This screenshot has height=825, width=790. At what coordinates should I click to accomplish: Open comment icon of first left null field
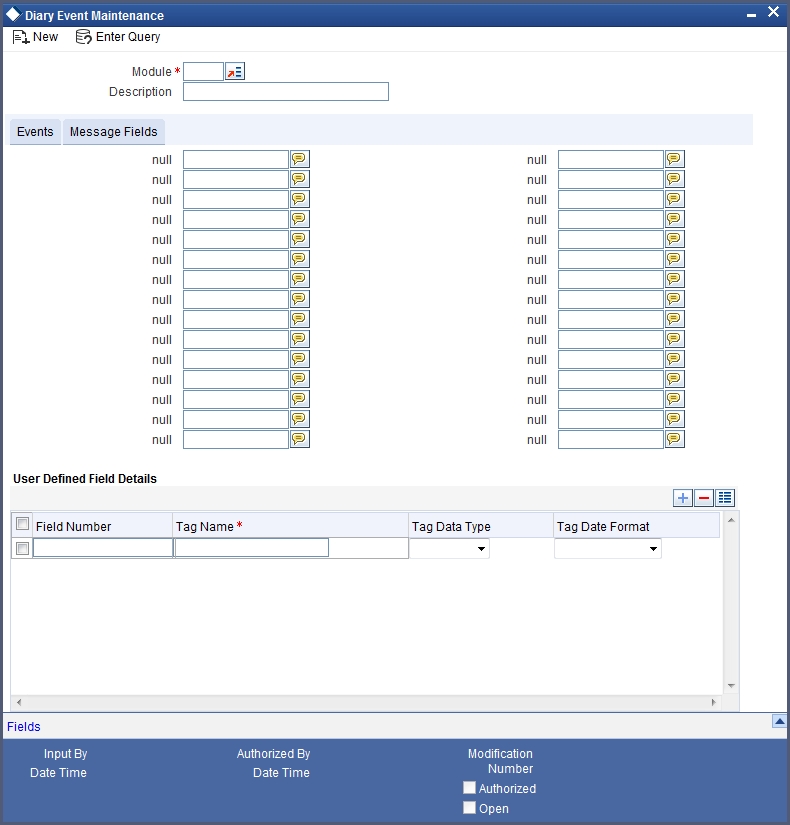pyautogui.click(x=299, y=159)
